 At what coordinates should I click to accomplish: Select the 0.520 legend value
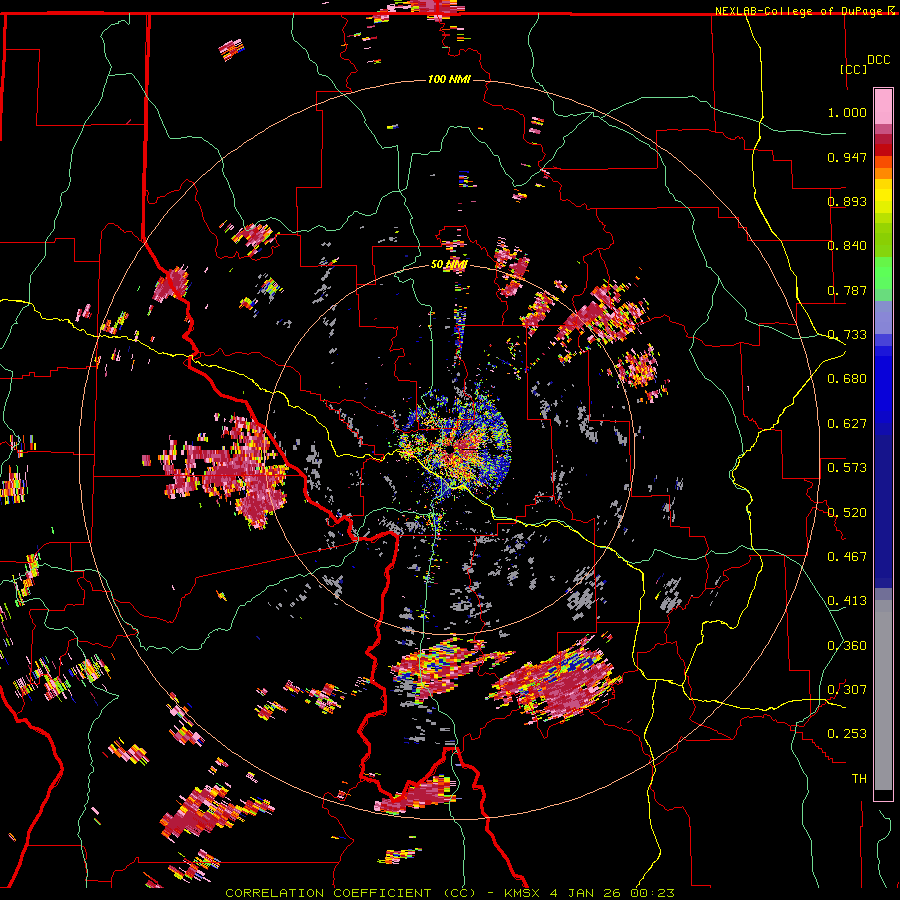[x=847, y=513]
